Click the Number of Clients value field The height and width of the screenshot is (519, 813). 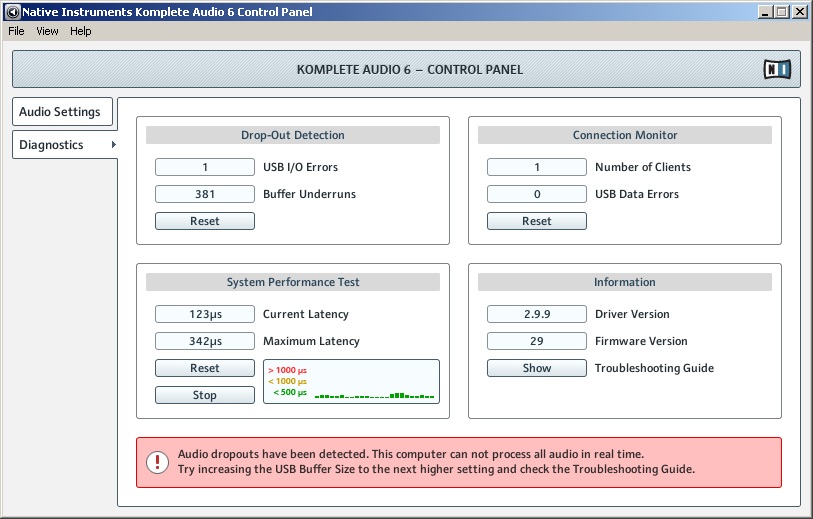[x=537, y=167]
